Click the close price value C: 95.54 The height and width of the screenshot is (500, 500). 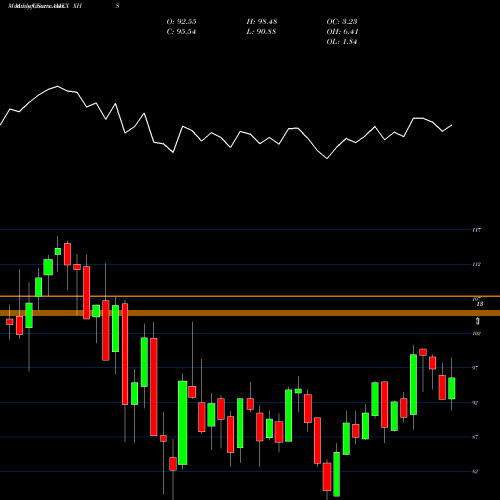point(181,32)
